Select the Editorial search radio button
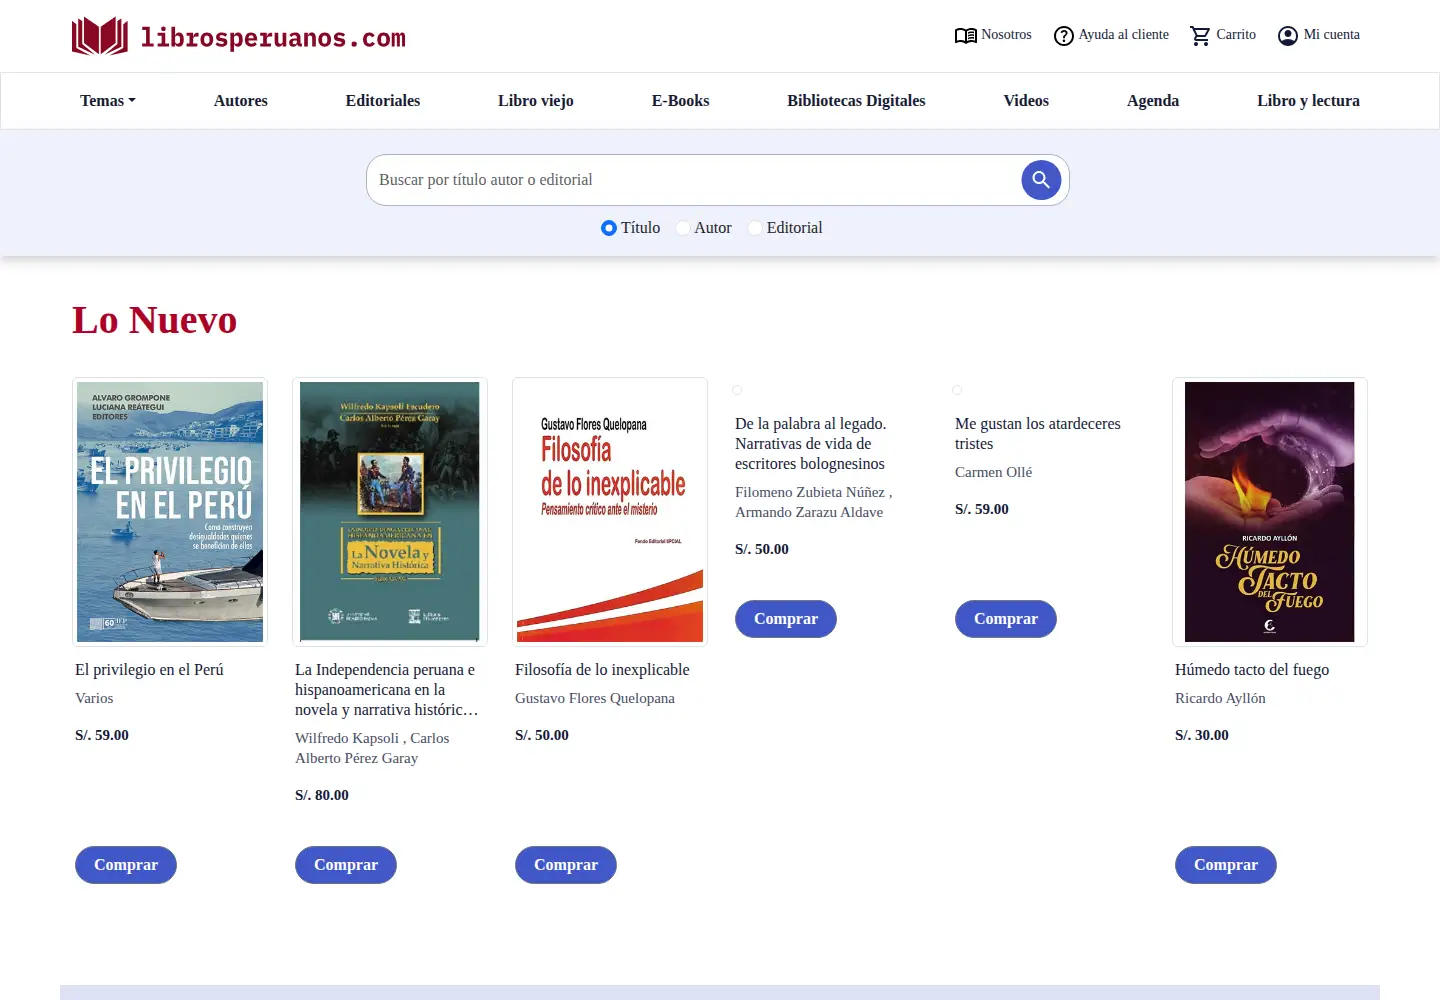Viewport: 1440px width, 1000px height. click(755, 228)
